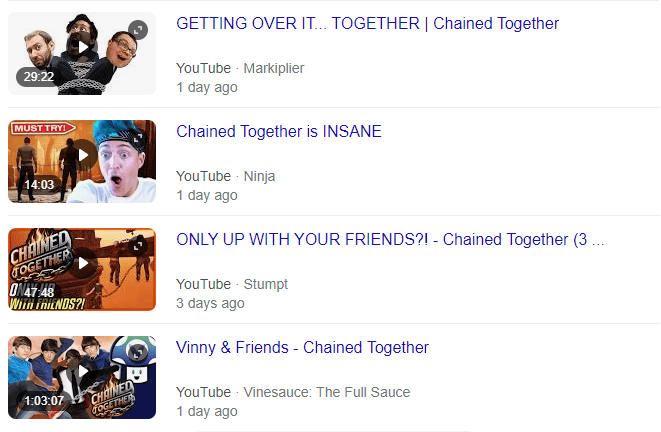Play the Vinesauce video thumbnail
The width and height of the screenshot is (661, 432).
click(x=82, y=377)
